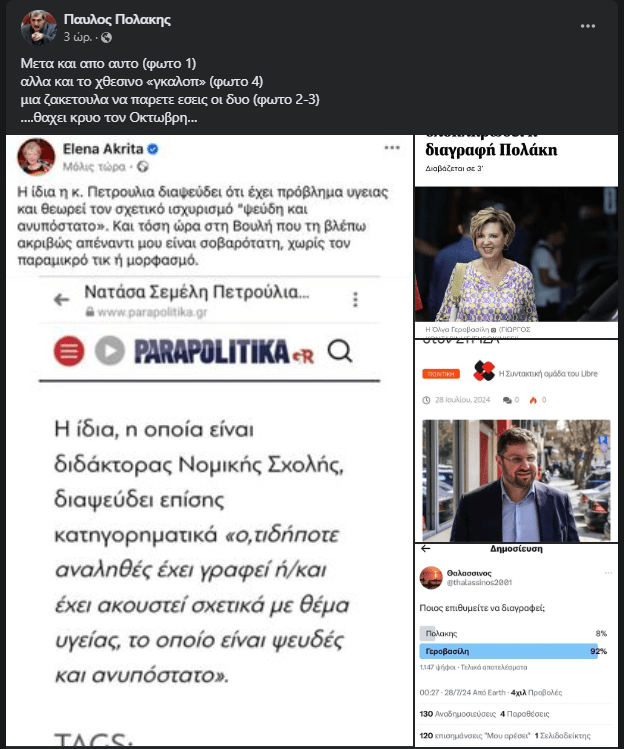Open the Όλγα Γεροβασίλη article photo
Screen dimensions: 624x749
point(516,254)
